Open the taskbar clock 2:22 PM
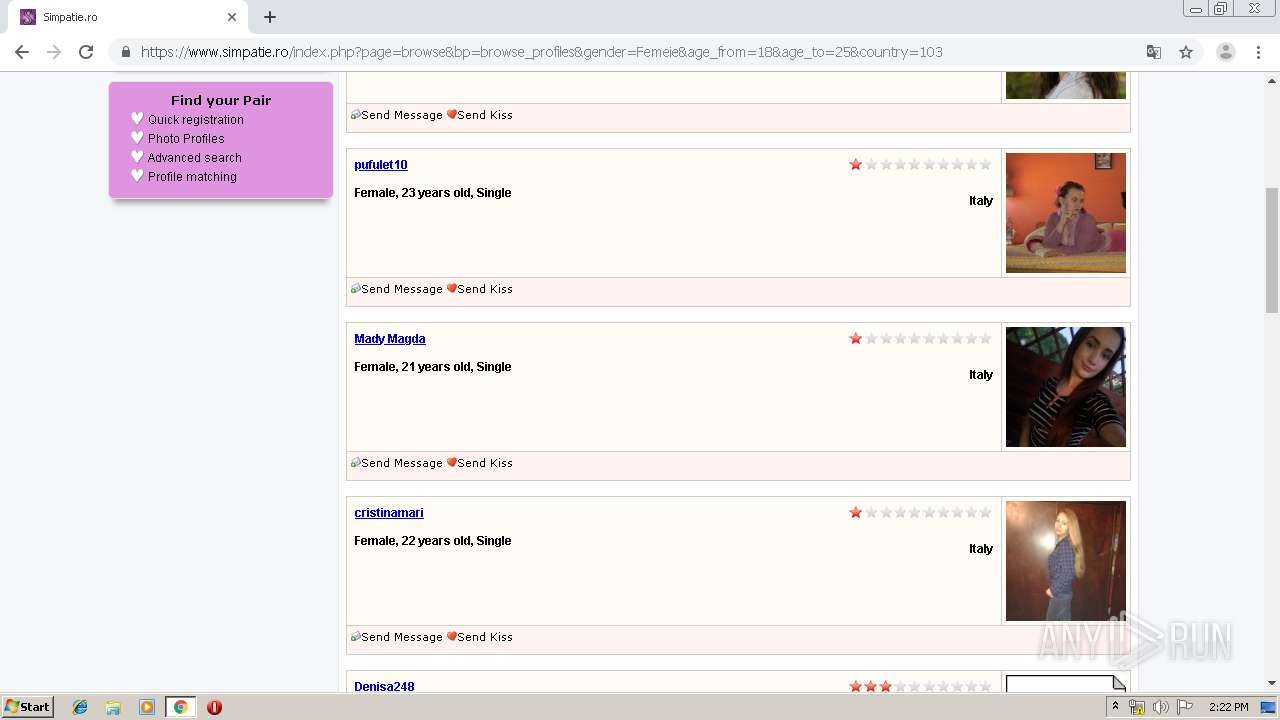The height and width of the screenshot is (720, 1280). [1228, 707]
